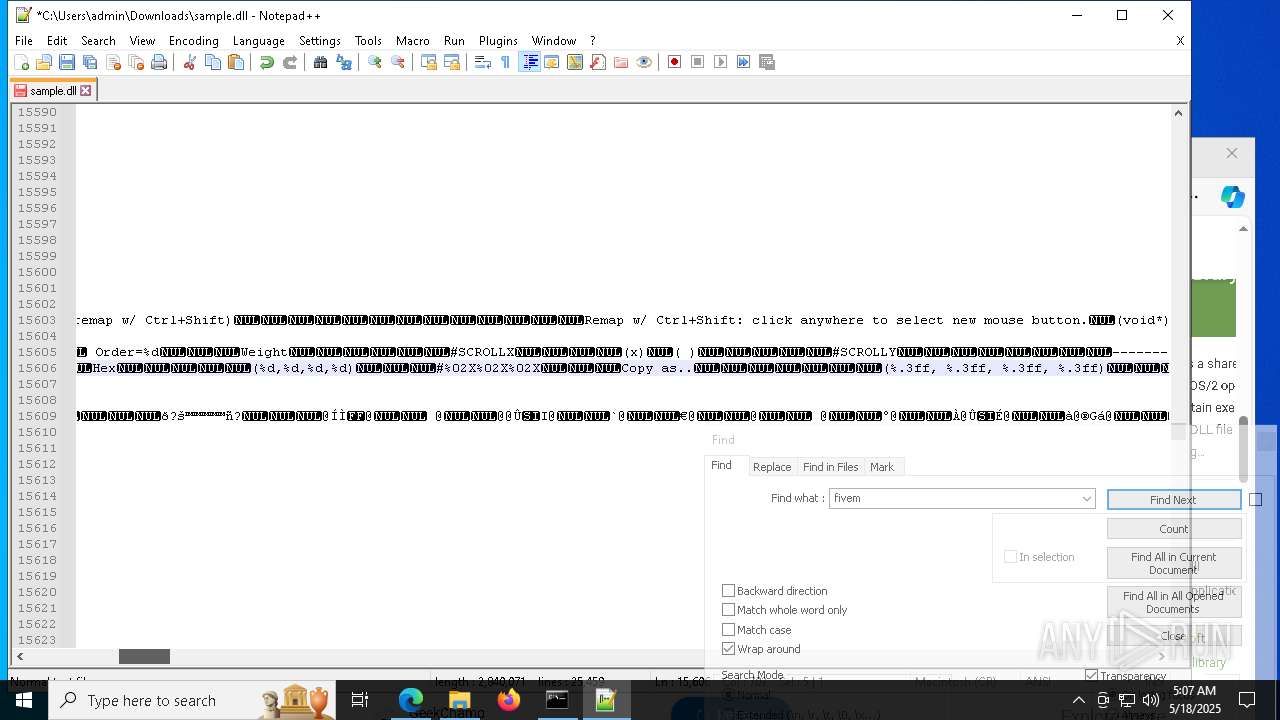Click the Monitoring eye toolbar icon

(x=644, y=62)
